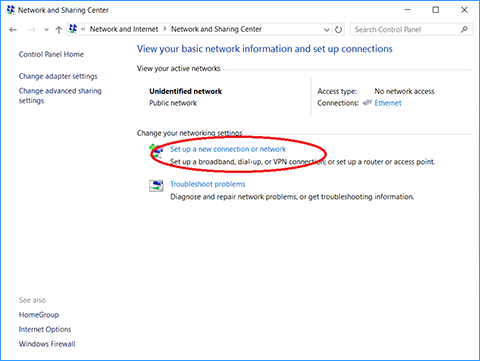Click the search magnifier icon
The height and width of the screenshot is (361, 480).
[464, 29]
